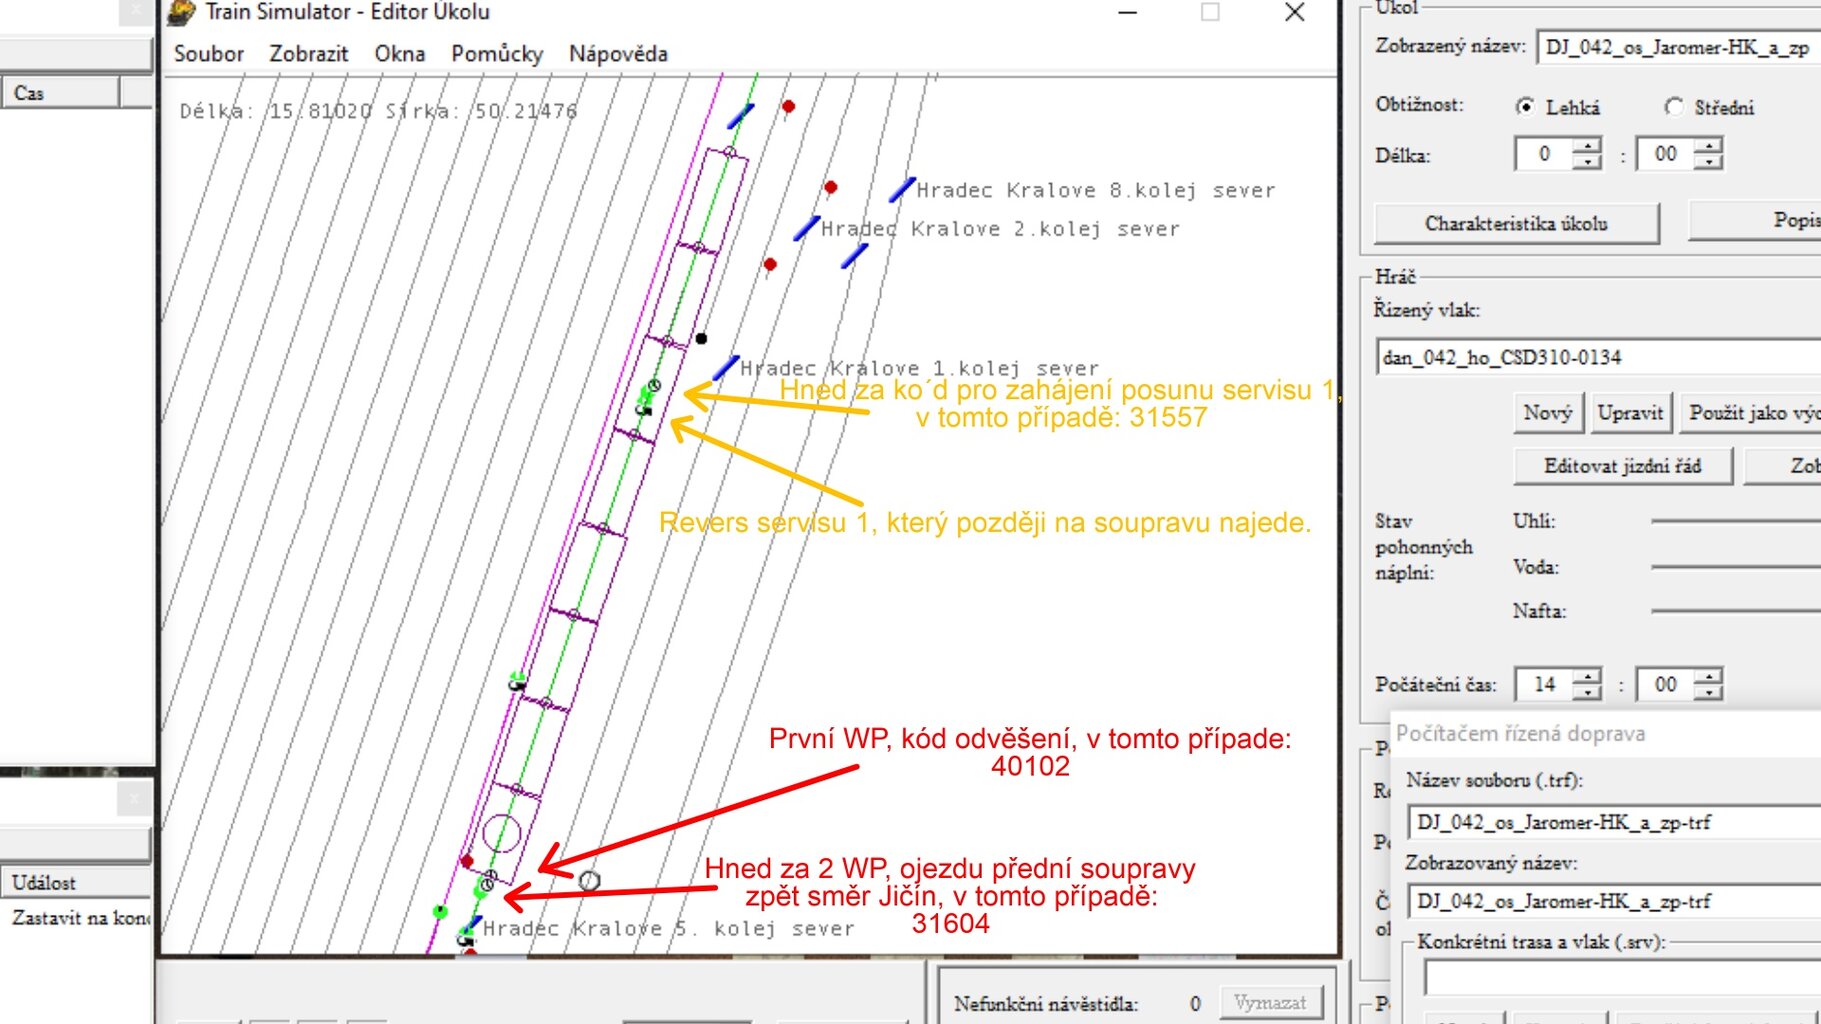
Task: Select the Střední difficulty option
Action: click(x=1674, y=106)
